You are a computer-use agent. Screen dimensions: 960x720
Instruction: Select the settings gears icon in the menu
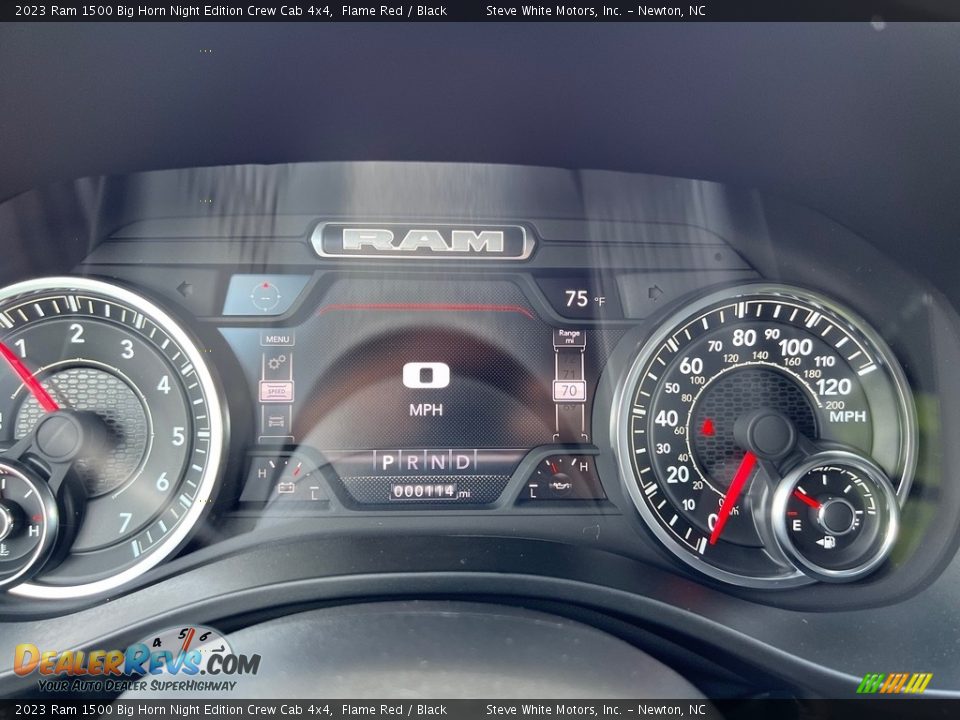pyautogui.click(x=277, y=362)
